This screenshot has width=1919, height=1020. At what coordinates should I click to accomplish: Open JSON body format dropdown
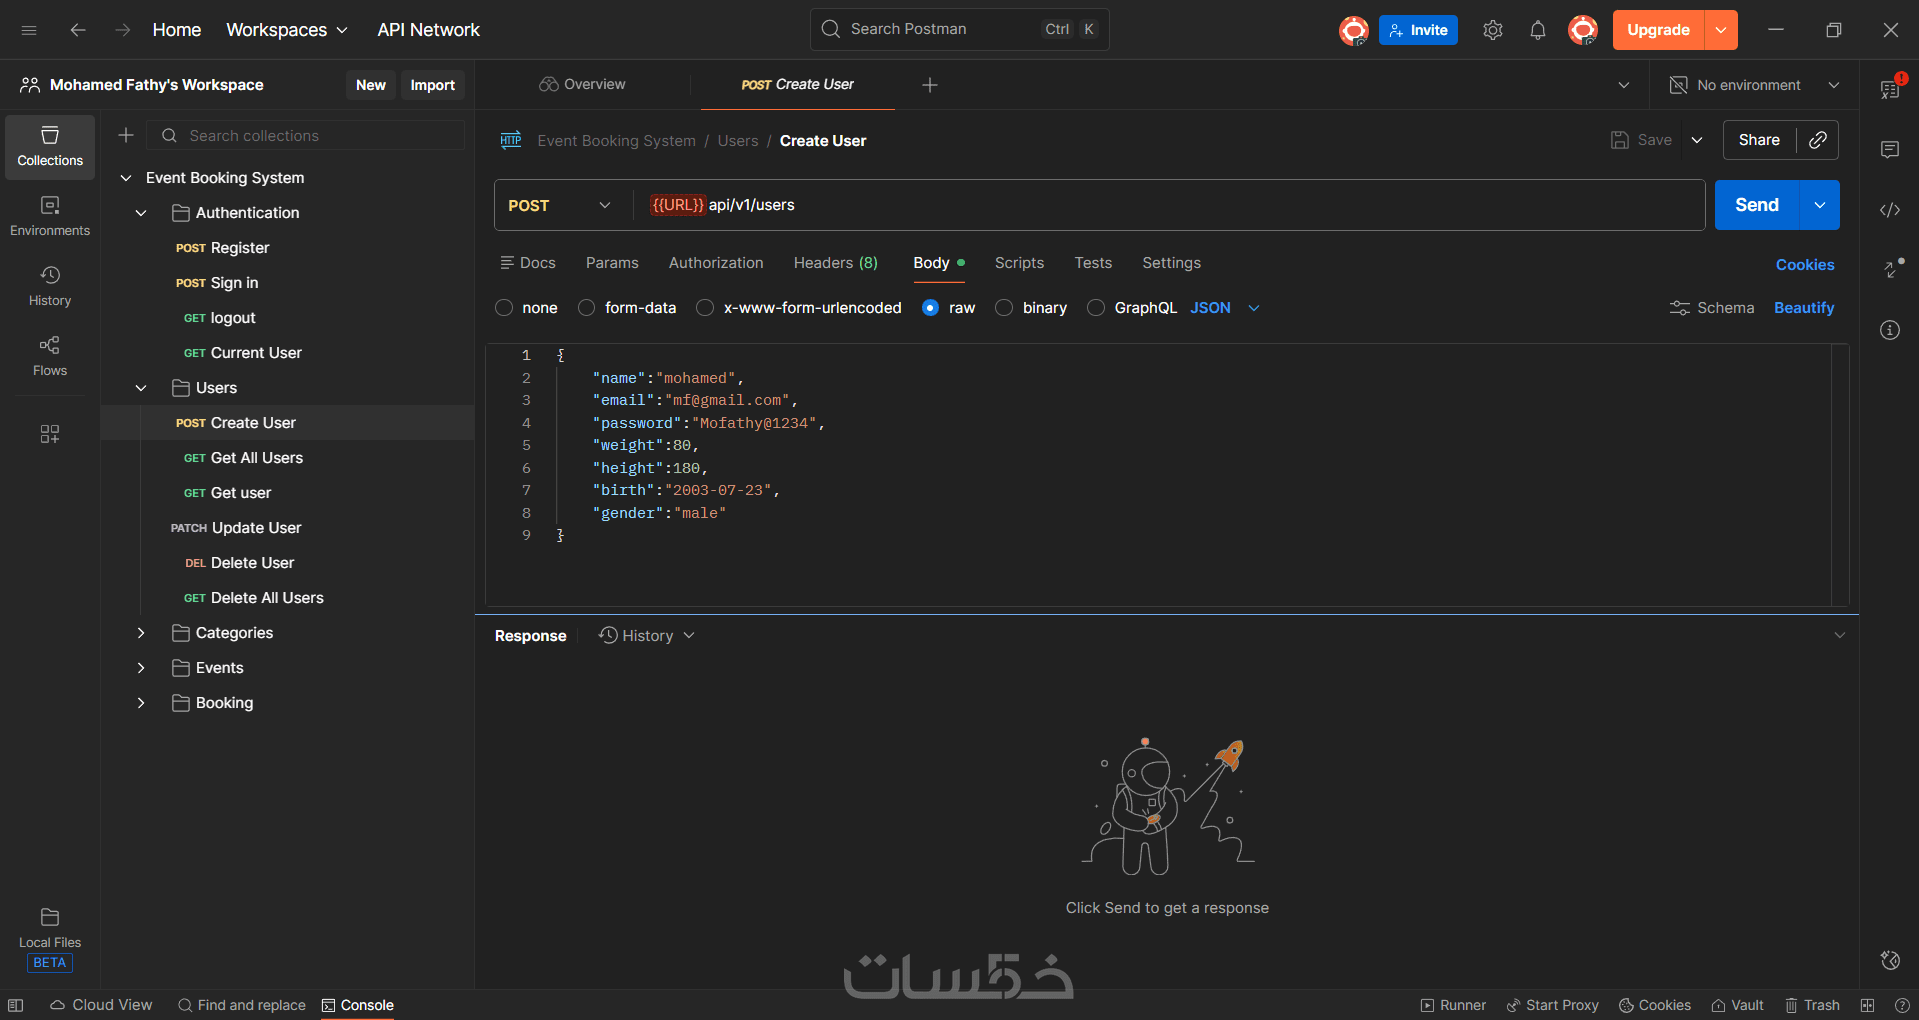(1225, 308)
